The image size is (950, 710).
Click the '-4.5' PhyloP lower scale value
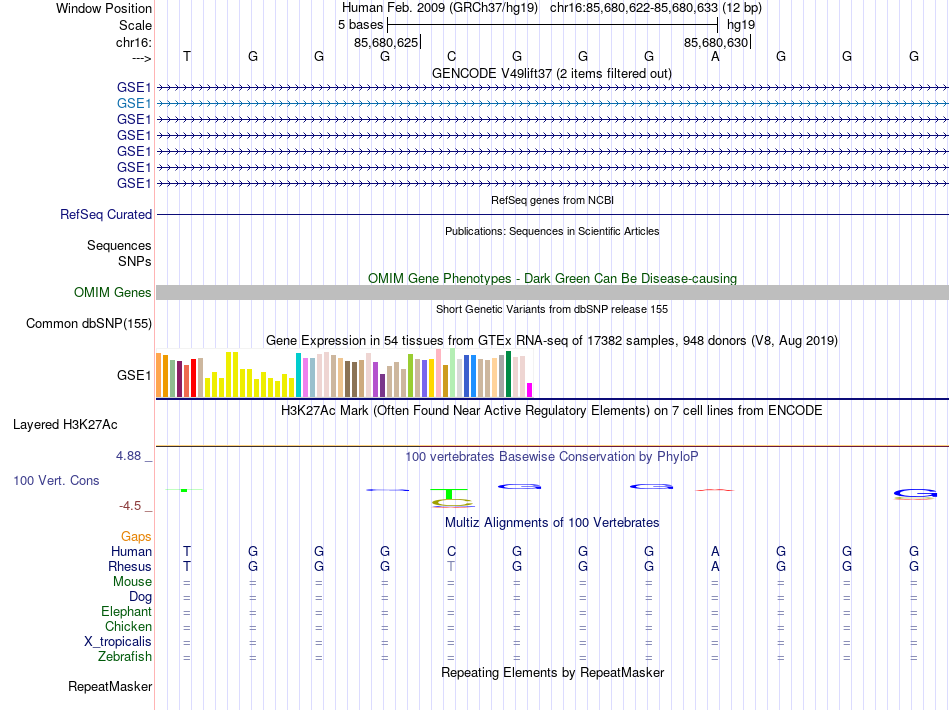(130, 506)
